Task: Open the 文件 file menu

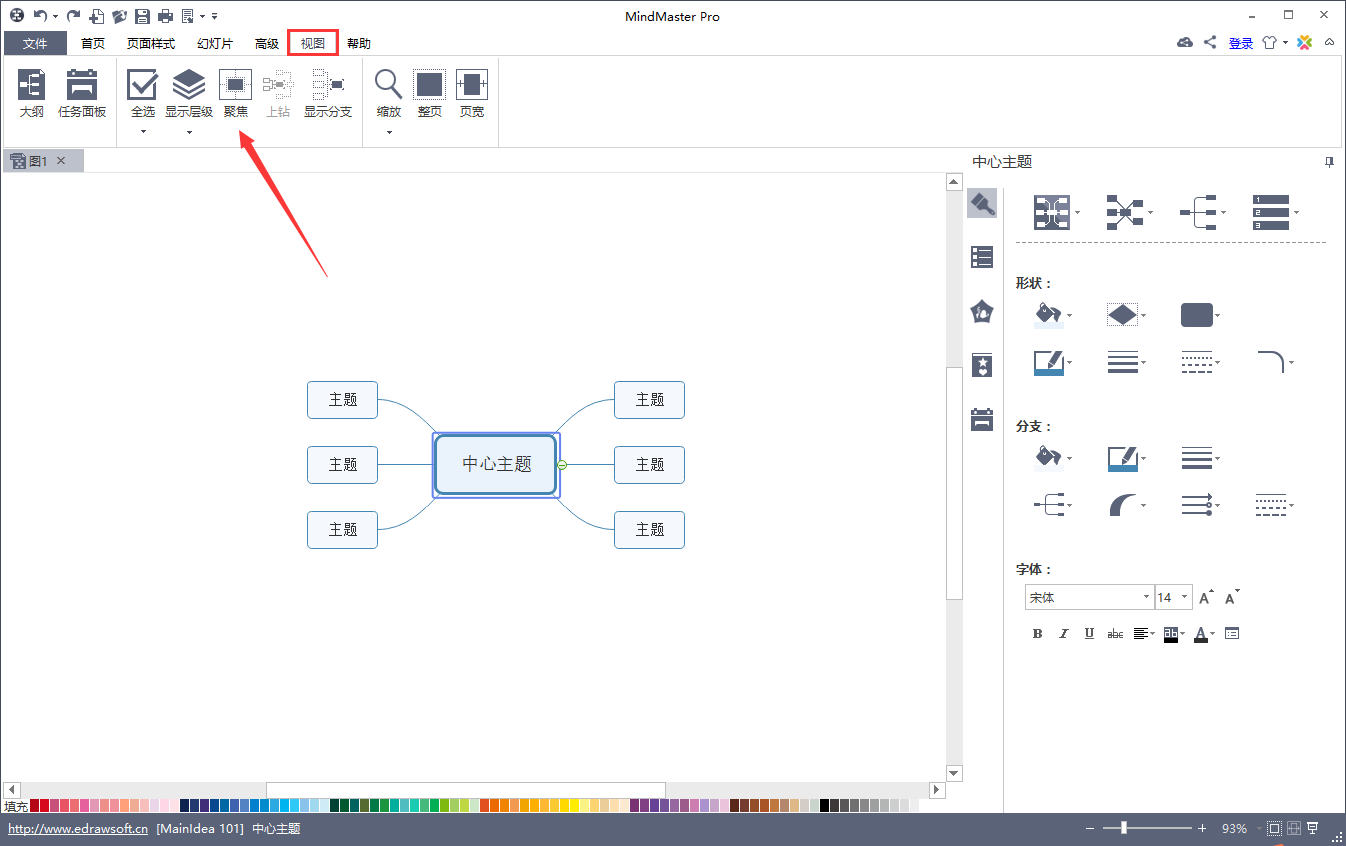Action: click(x=35, y=43)
